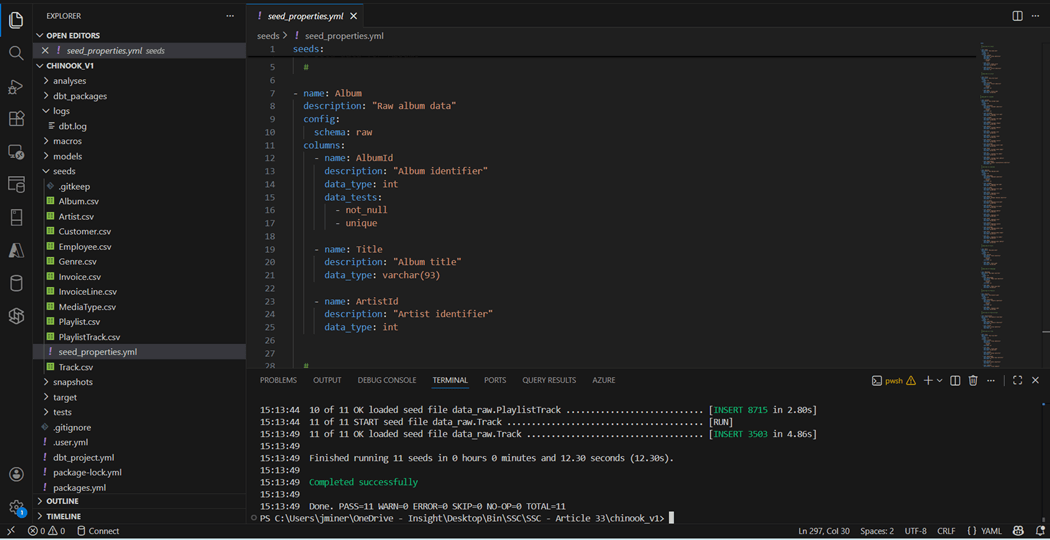Viewport: 1050px width, 540px height.
Task: Switch to the PROBLEMS tab
Action: point(278,380)
